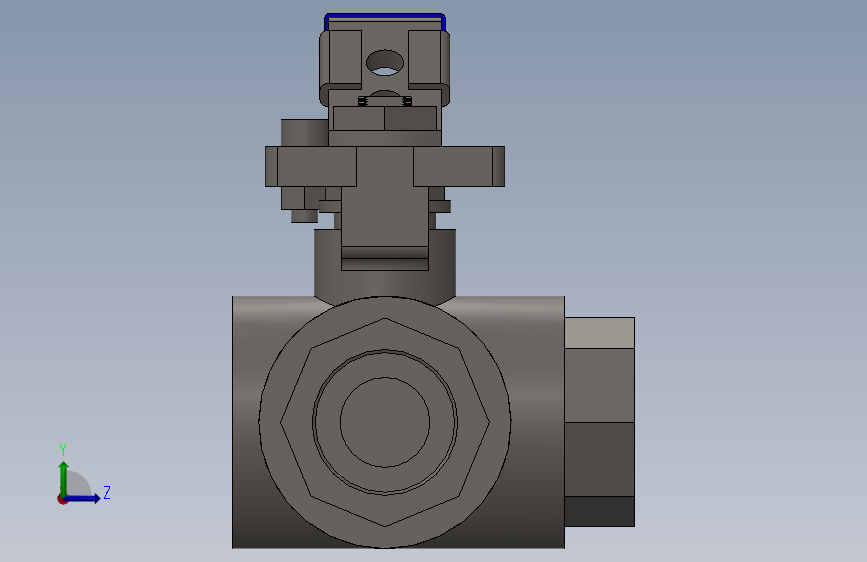Image resolution: width=867 pixels, height=562 pixels.
Task: Select the right wing of the handle plate
Action: (459, 166)
